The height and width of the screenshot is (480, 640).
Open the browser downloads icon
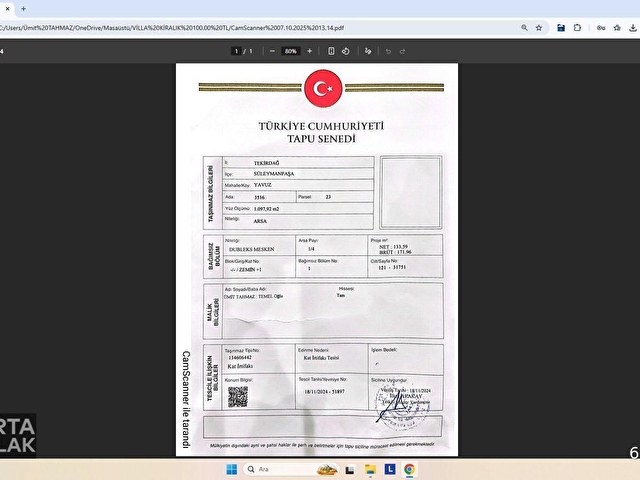[633, 28]
